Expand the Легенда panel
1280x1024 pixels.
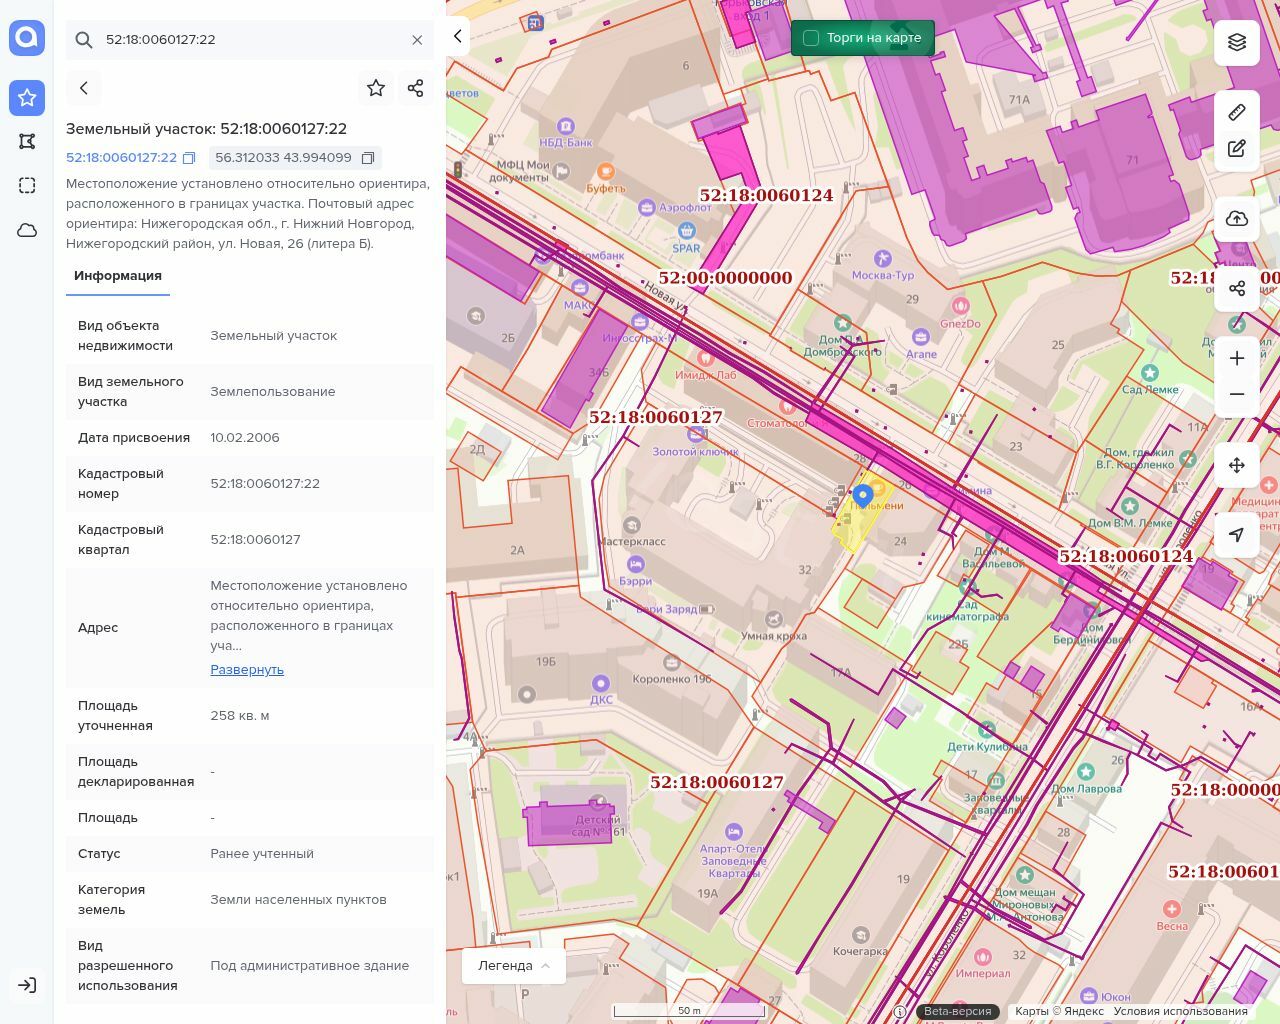pos(514,965)
